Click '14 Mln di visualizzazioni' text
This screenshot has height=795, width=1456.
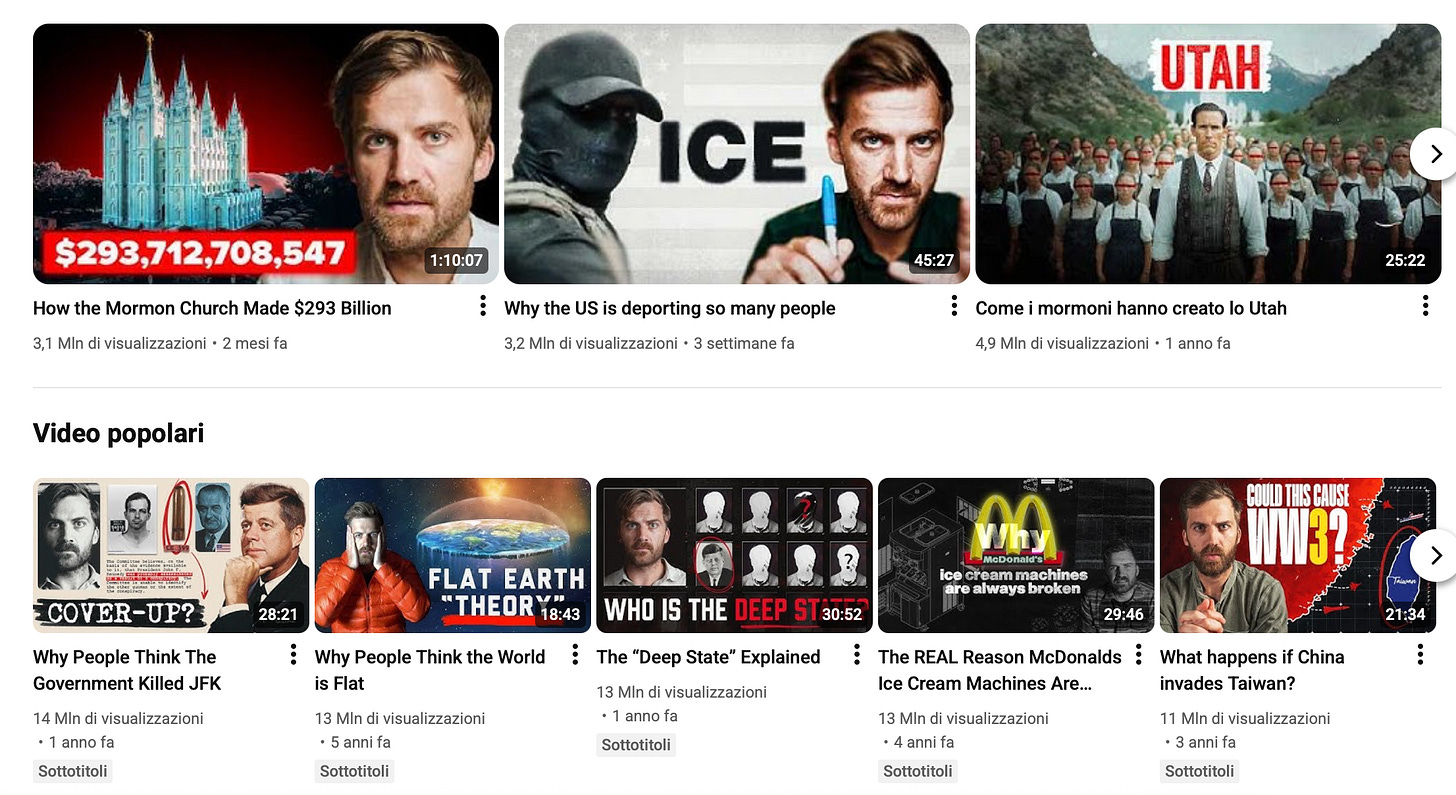[x=118, y=718]
